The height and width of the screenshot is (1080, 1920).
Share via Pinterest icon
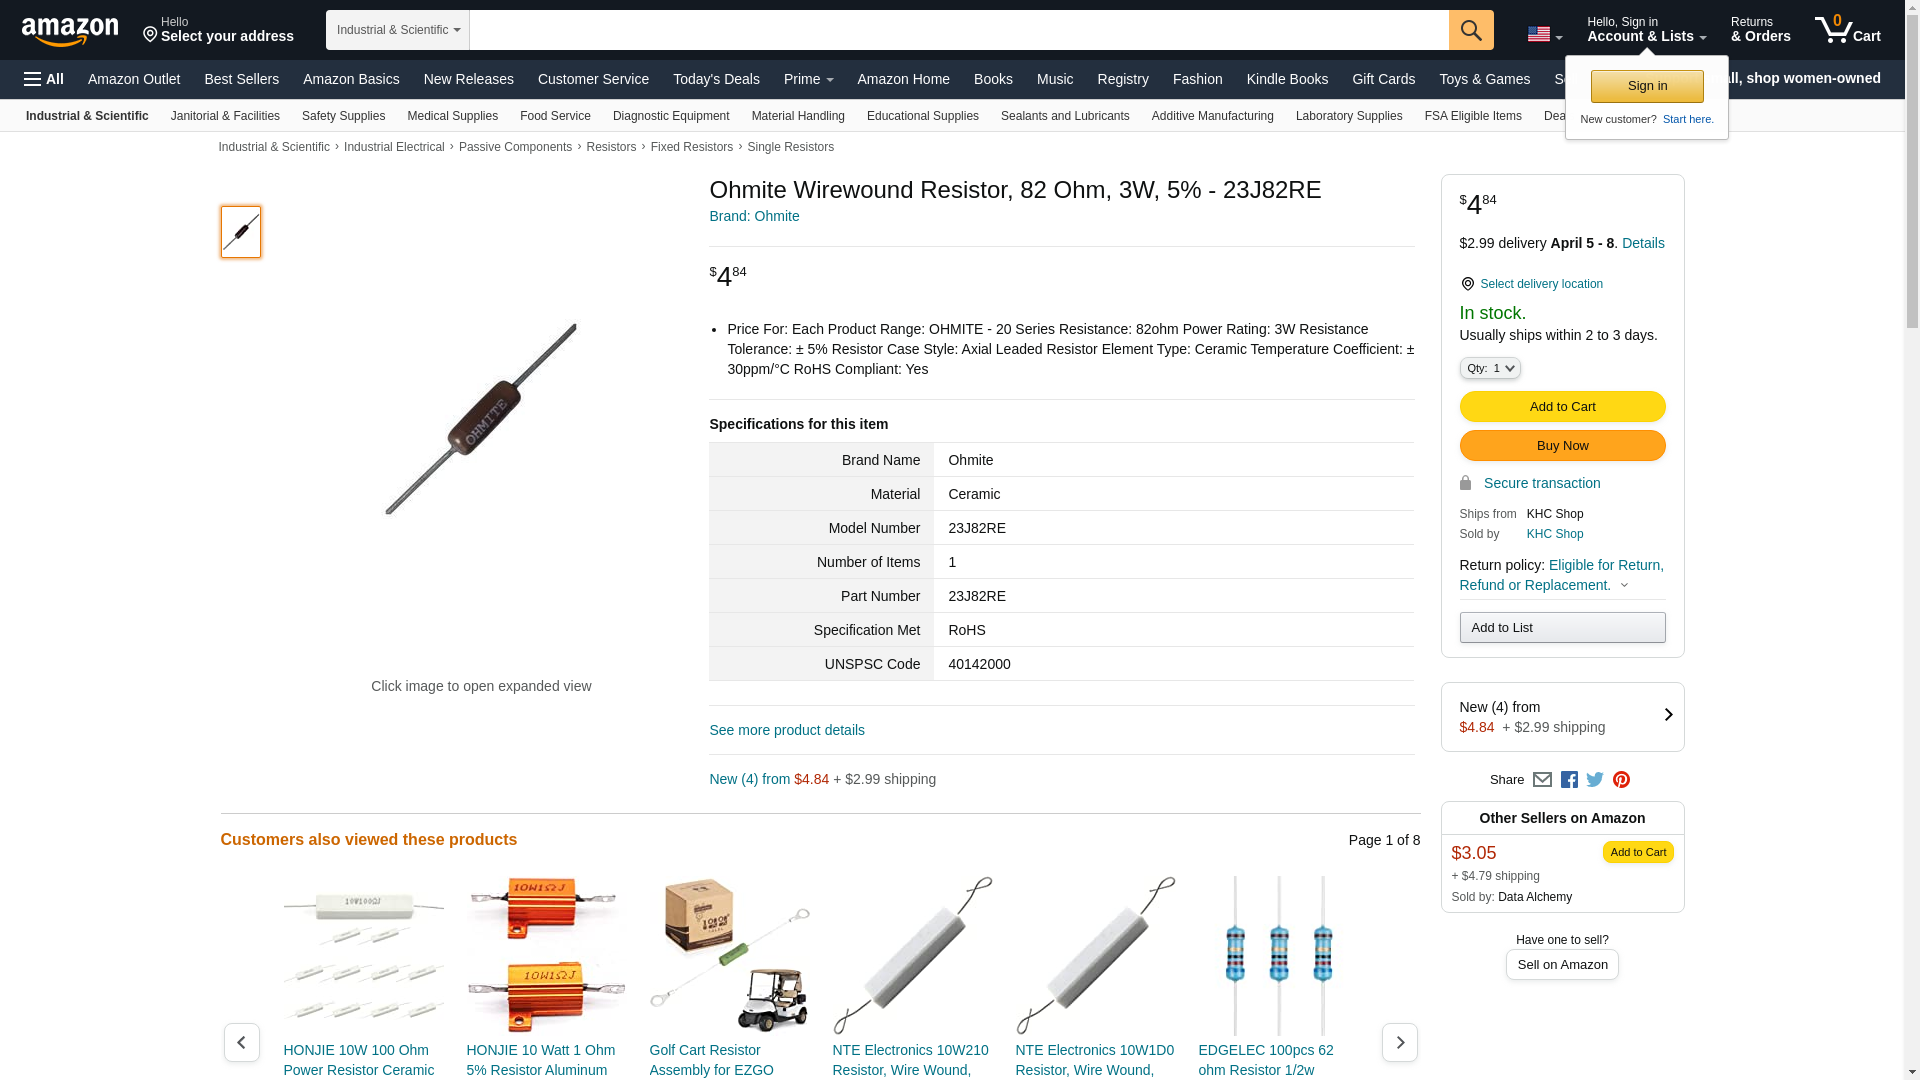[1621, 780]
